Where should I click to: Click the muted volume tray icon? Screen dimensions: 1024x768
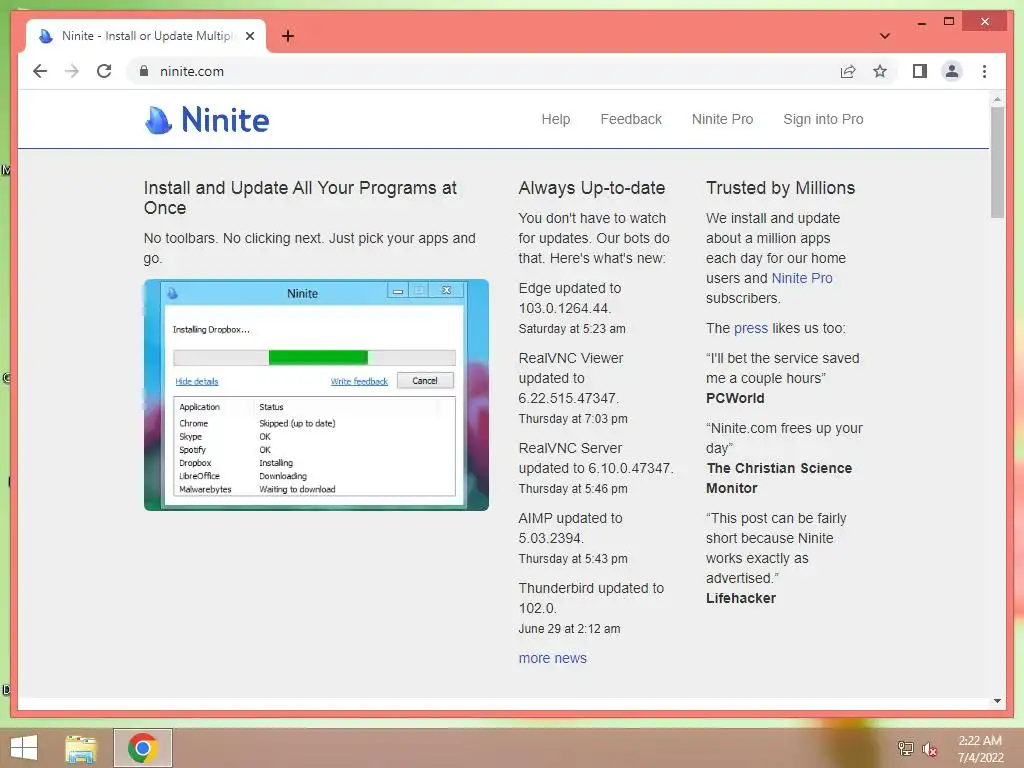[929, 749]
